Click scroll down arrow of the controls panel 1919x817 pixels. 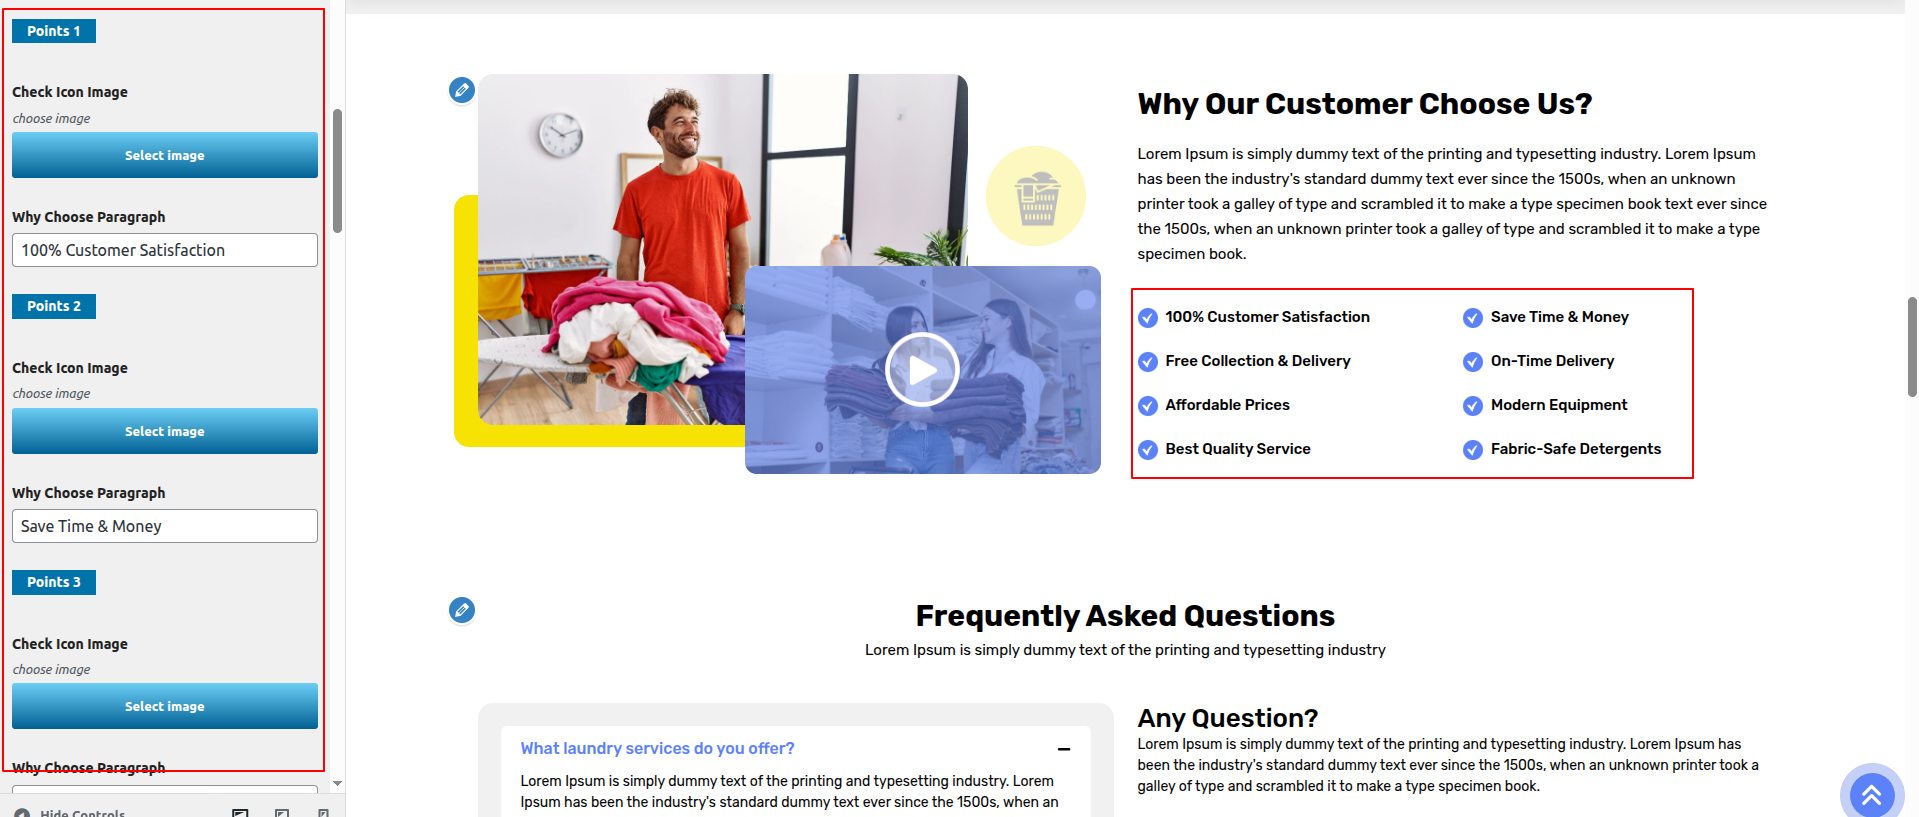[337, 784]
